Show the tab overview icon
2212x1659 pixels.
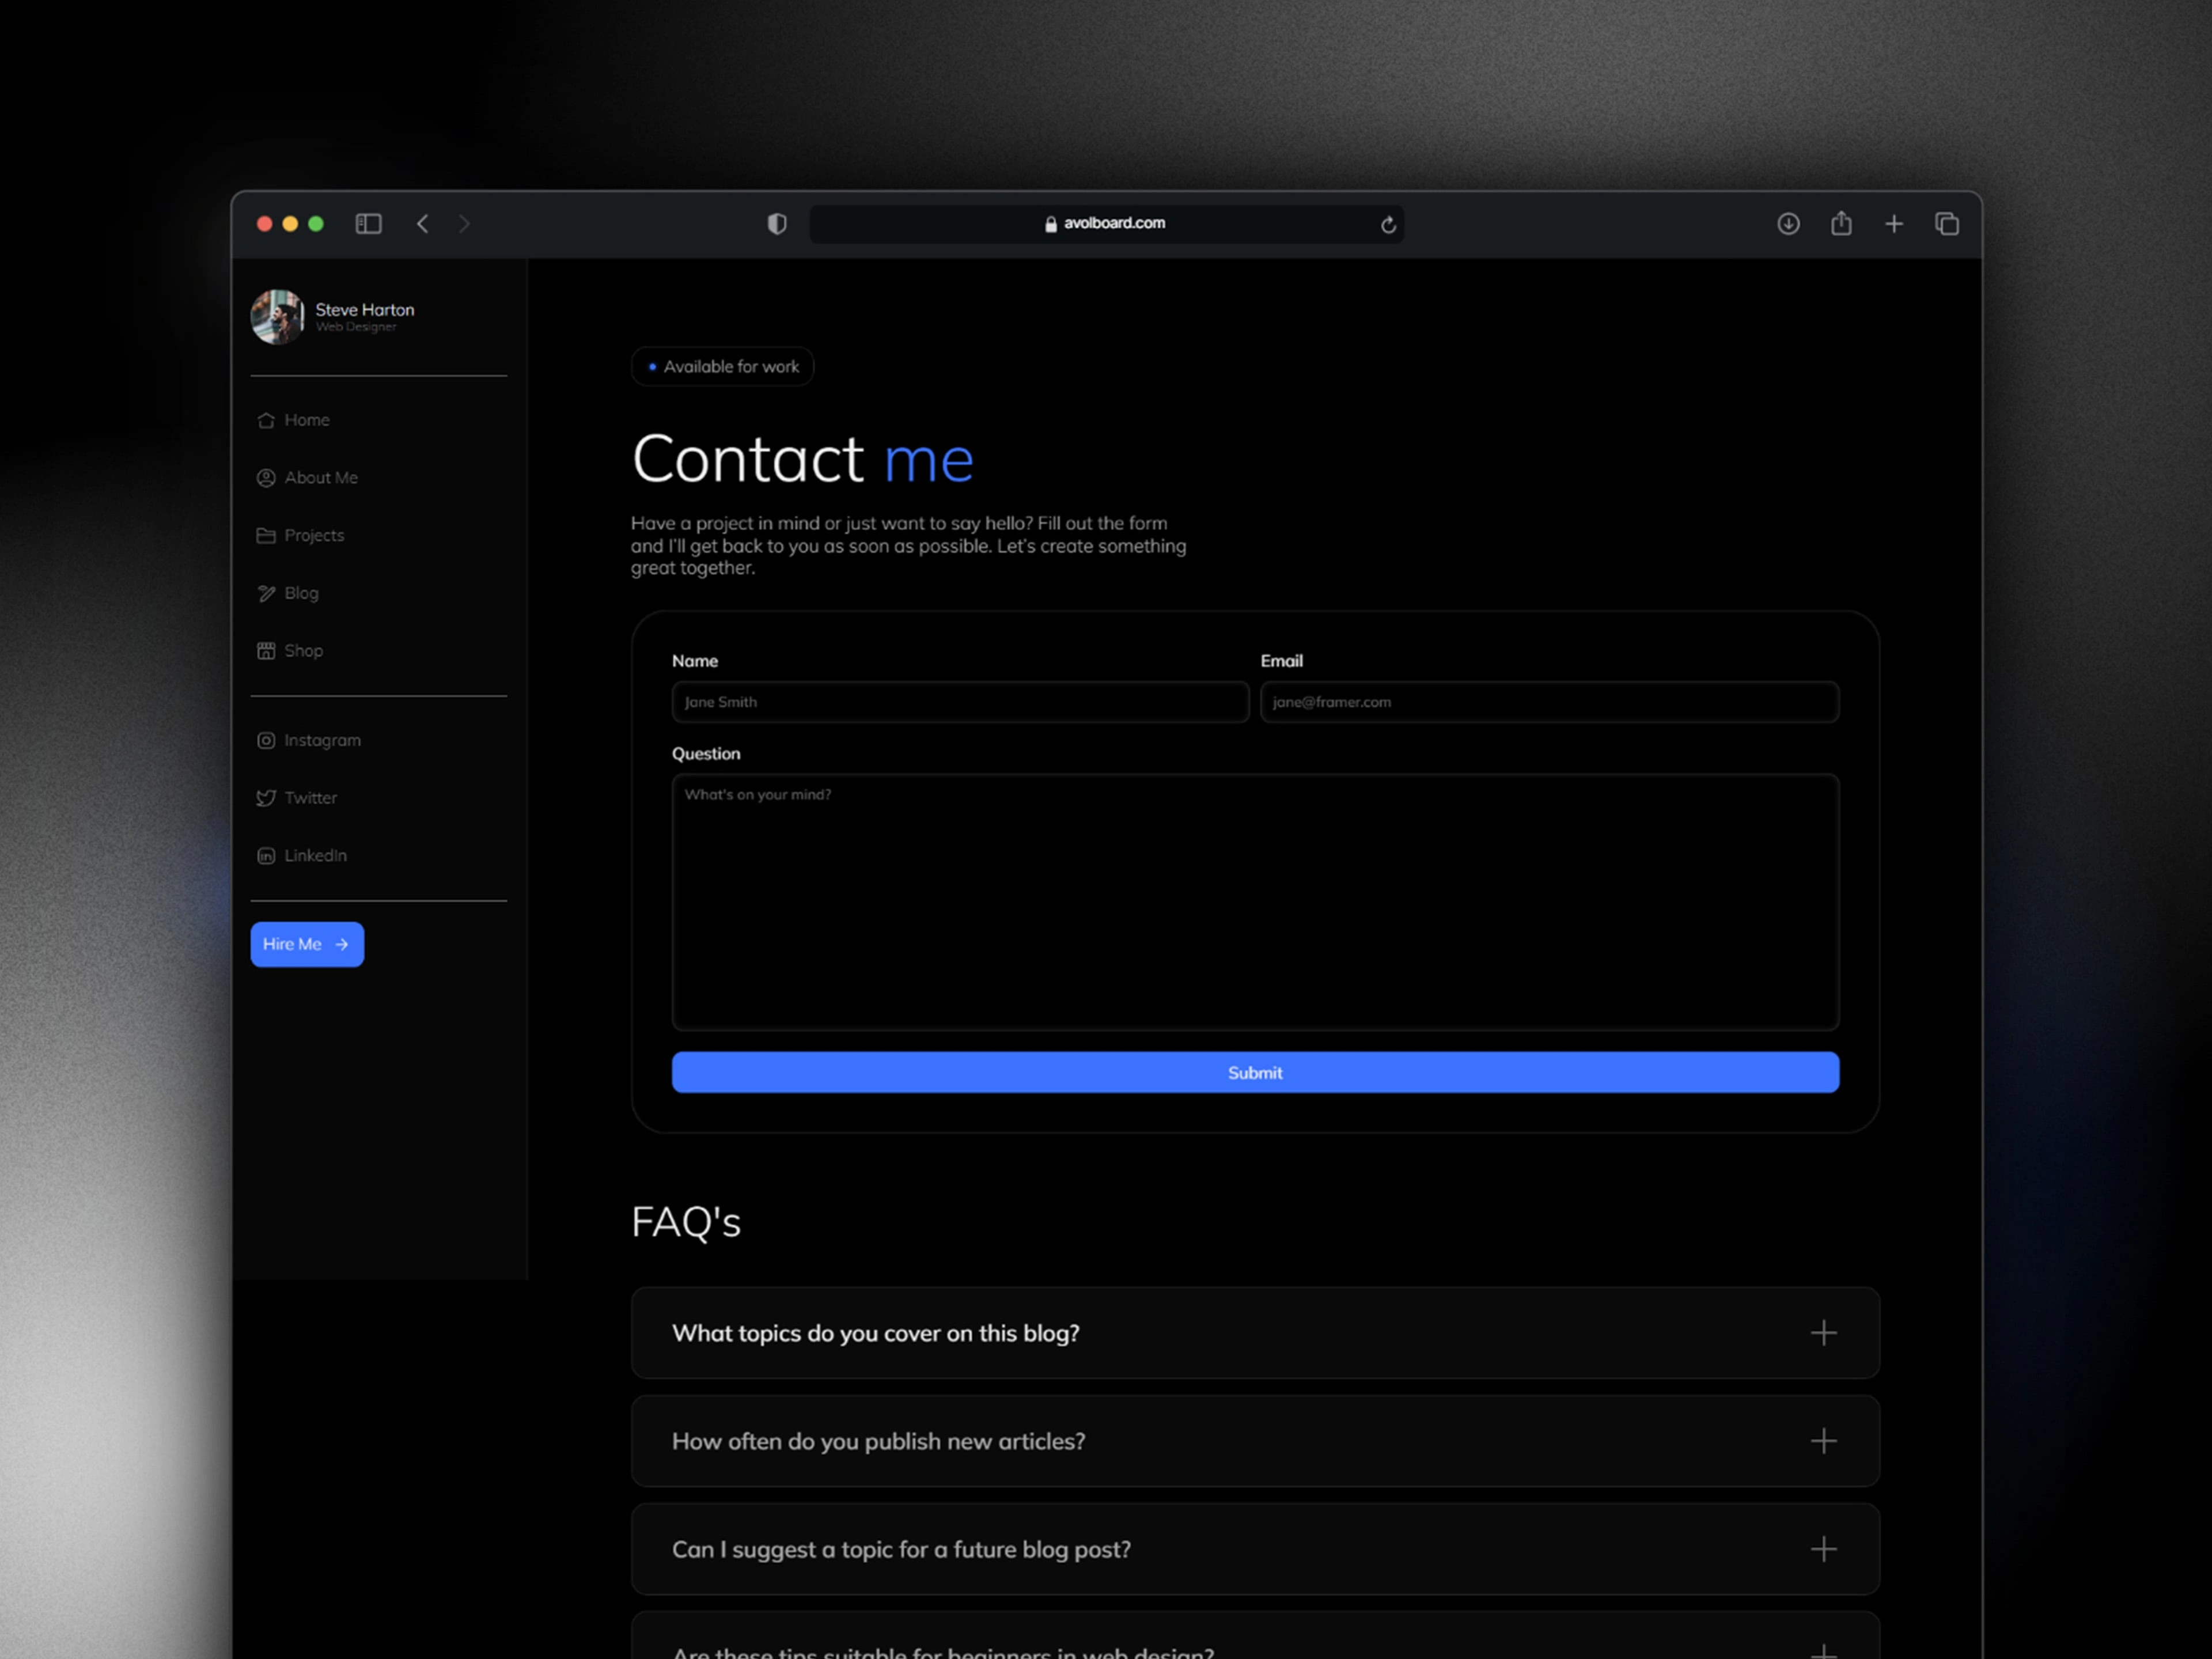click(1946, 224)
